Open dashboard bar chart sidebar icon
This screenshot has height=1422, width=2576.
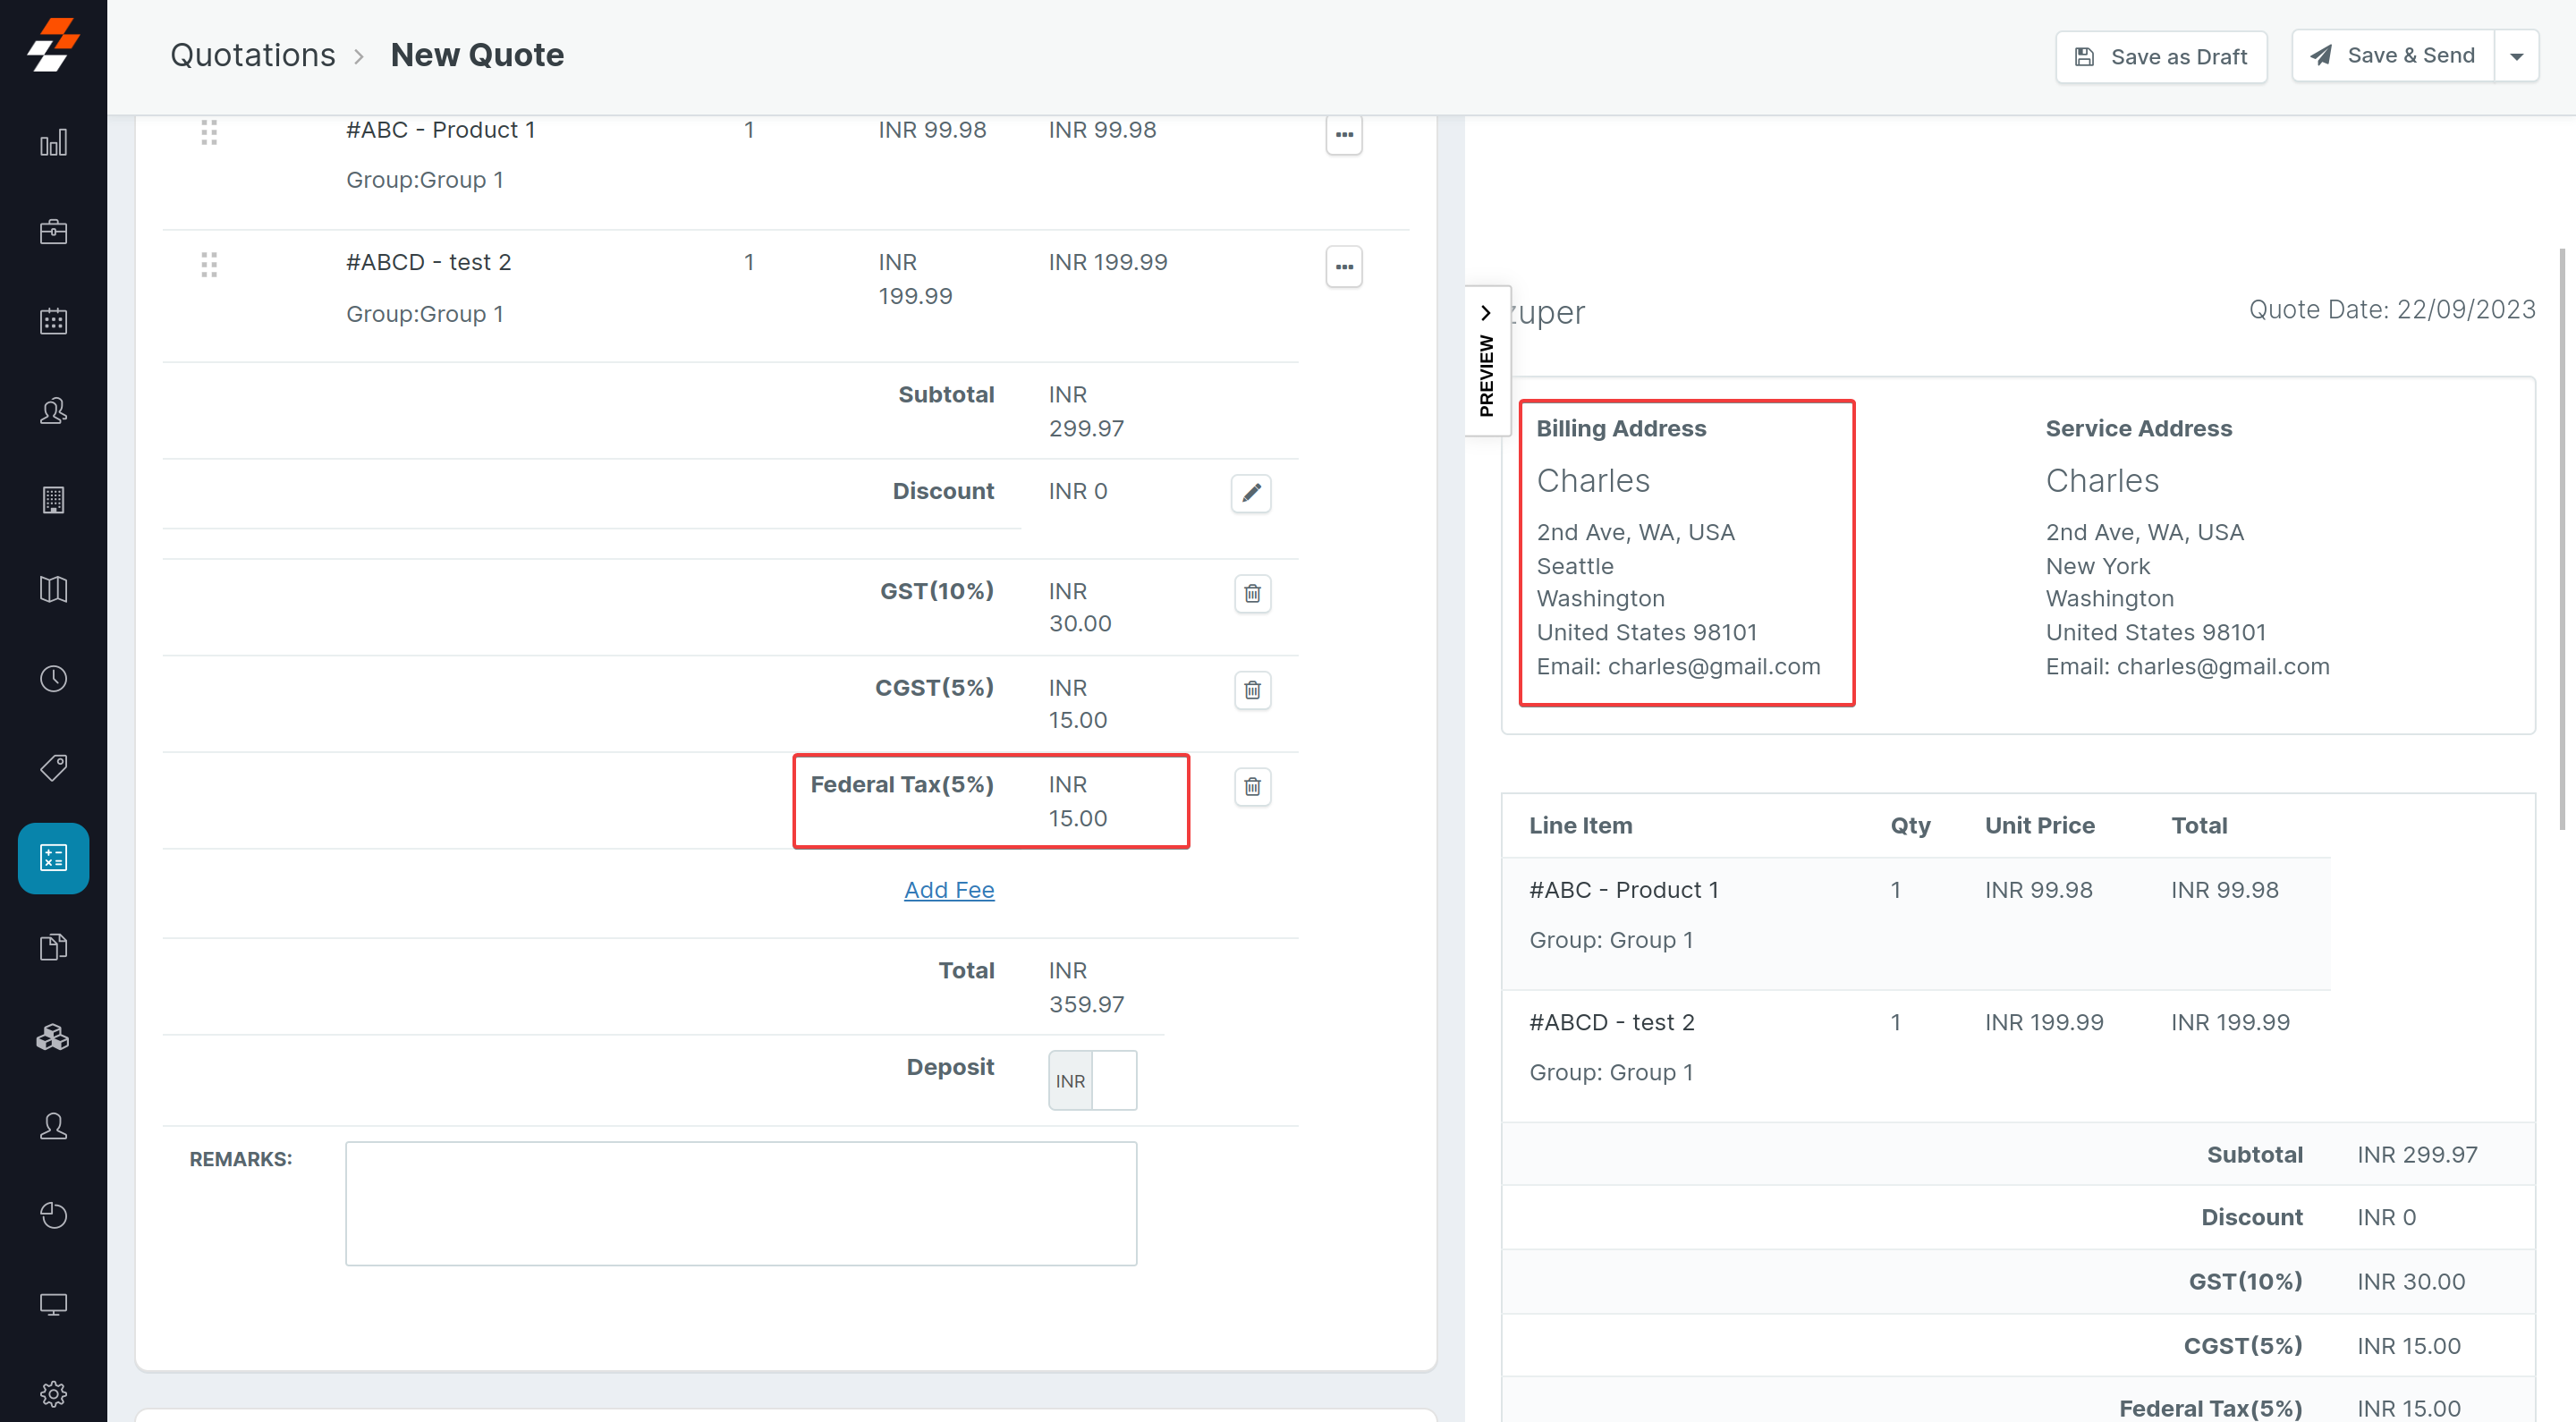[x=53, y=143]
